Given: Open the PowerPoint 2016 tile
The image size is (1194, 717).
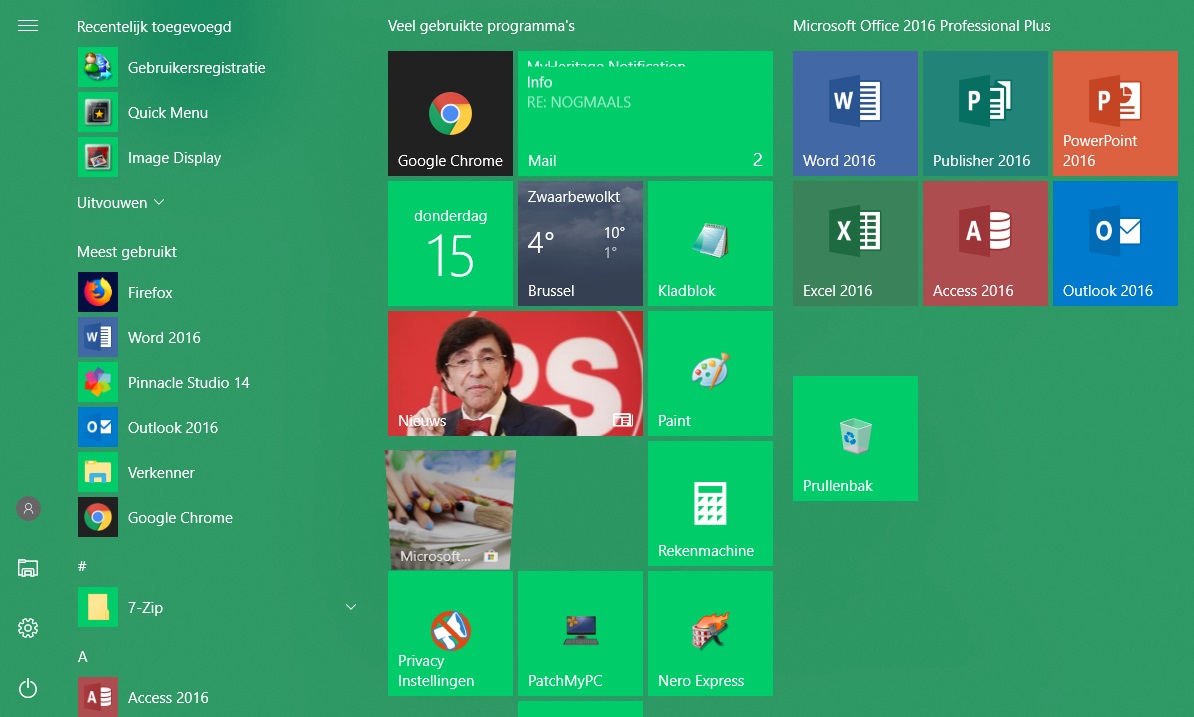Looking at the screenshot, I should tap(1116, 113).
